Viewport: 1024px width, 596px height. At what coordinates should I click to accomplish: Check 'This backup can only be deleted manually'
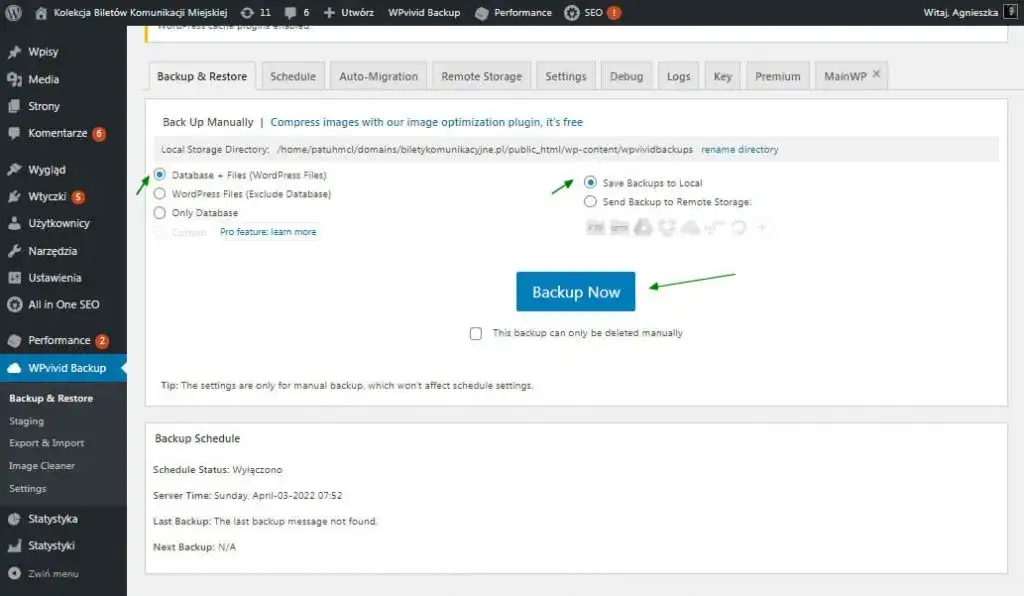[x=476, y=334]
